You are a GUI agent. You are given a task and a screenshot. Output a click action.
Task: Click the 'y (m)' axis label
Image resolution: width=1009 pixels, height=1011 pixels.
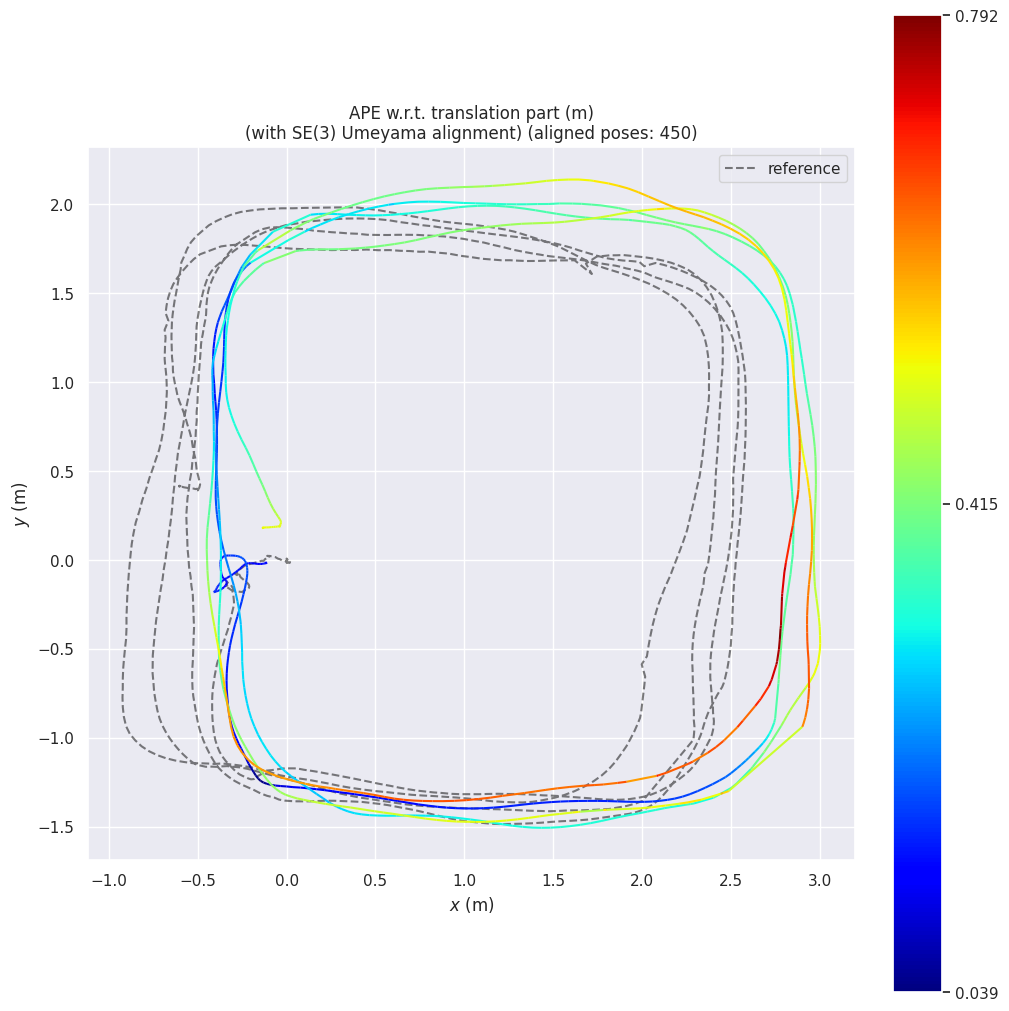(x=20, y=504)
